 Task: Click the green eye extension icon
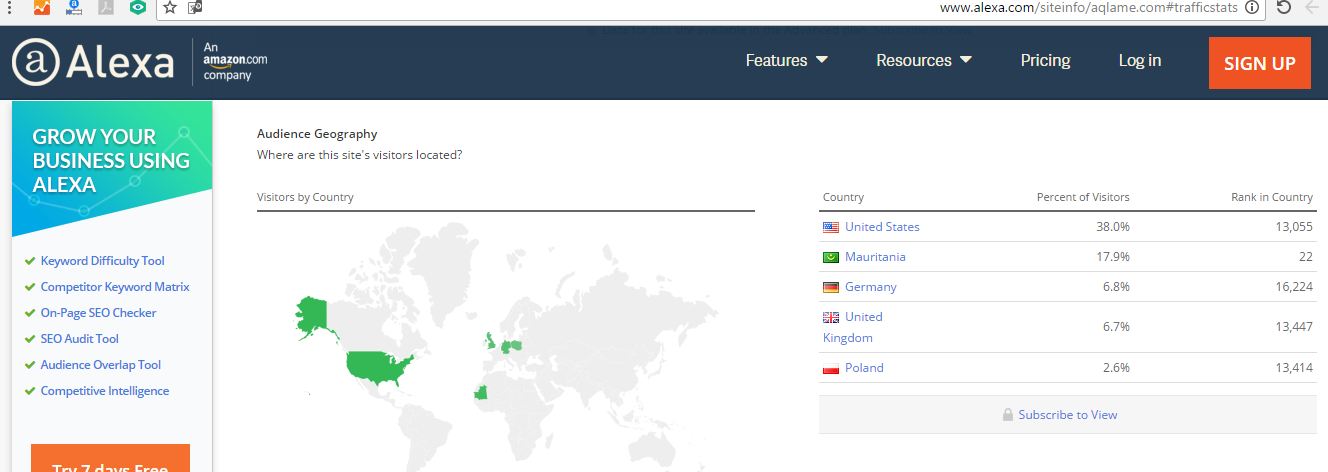(138, 7)
